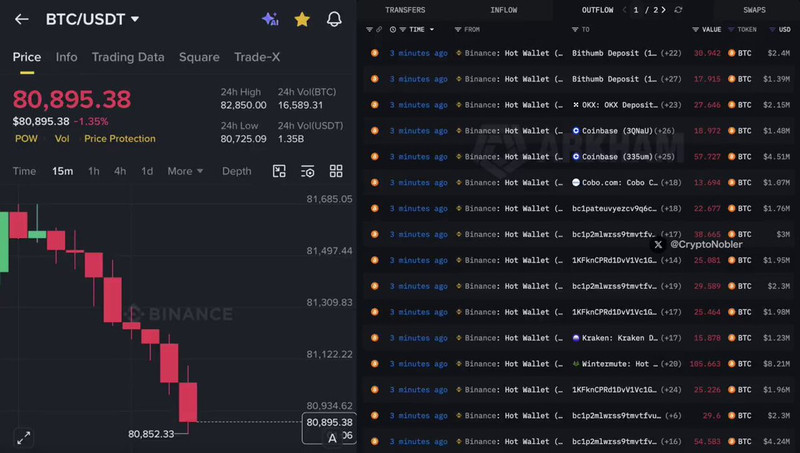This screenshot has height=453, width=800.
Task: Click the Vol tag
Action: 62,139
